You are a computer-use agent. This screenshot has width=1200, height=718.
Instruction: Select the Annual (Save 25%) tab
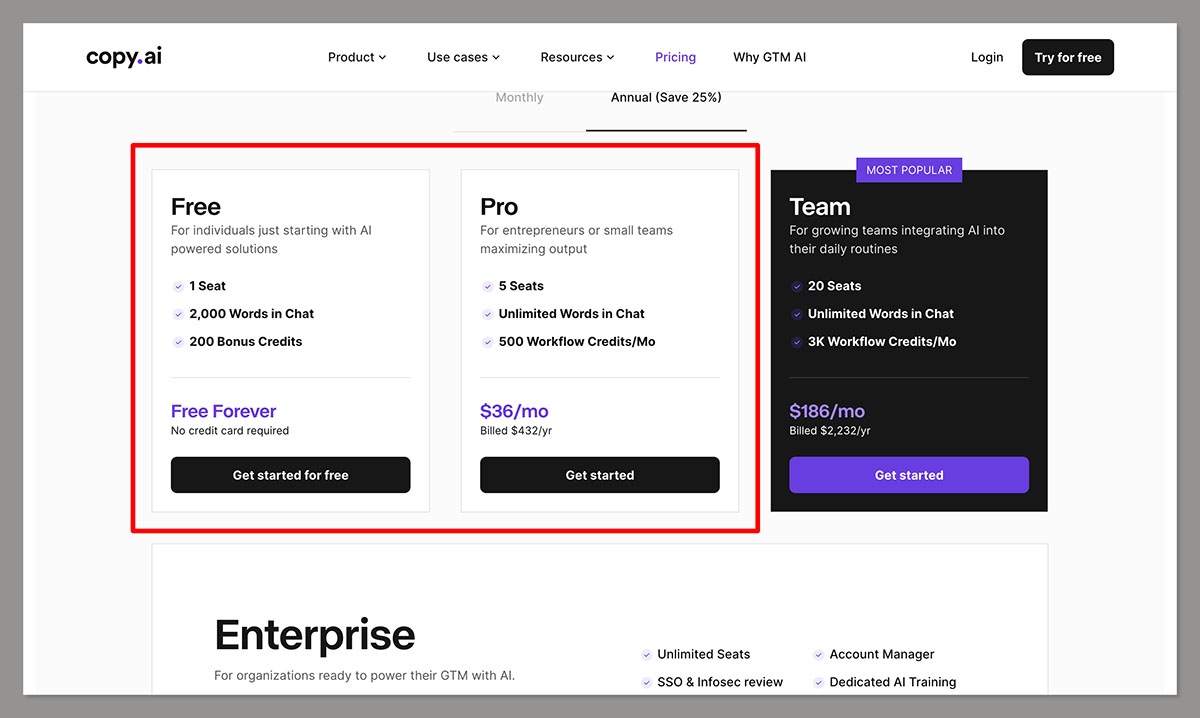pos(665,97)
